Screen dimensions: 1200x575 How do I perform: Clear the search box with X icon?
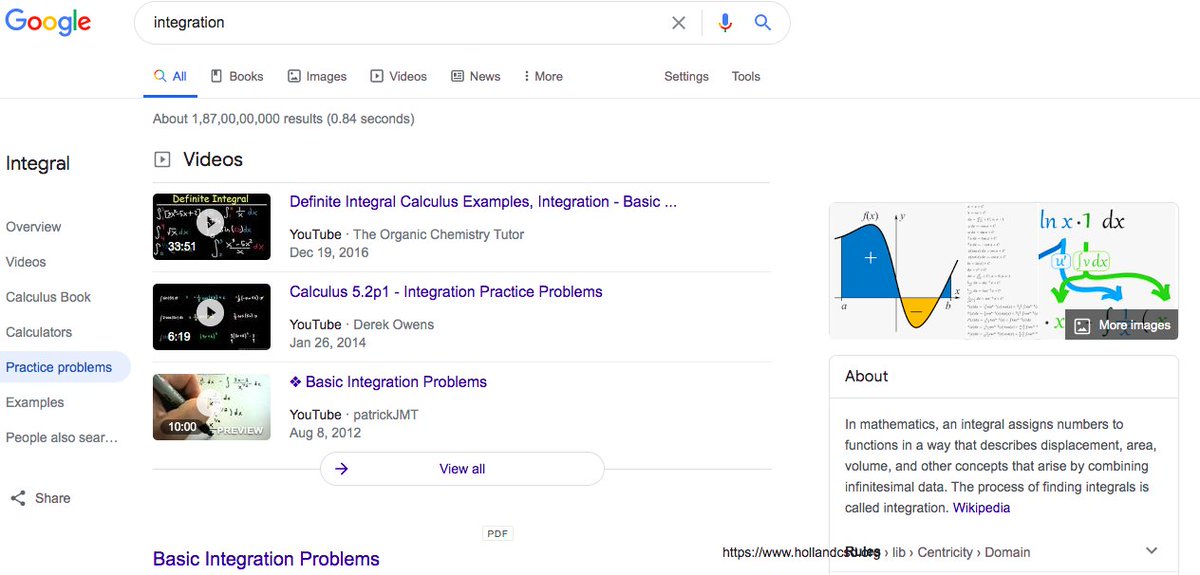pyautogui.click(x=679, y=23)
